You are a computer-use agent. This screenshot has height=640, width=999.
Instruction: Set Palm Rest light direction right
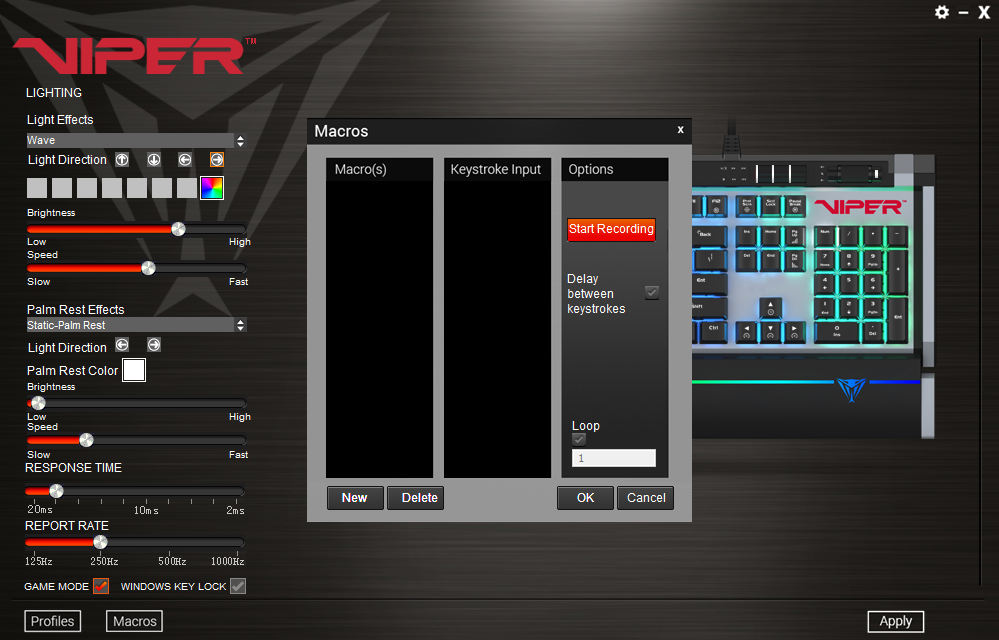(154, 345)
